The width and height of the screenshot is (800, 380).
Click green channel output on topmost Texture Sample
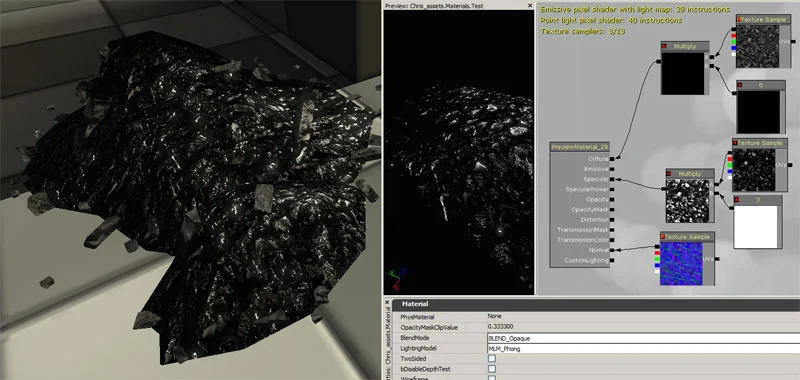[x=734, y=42]
